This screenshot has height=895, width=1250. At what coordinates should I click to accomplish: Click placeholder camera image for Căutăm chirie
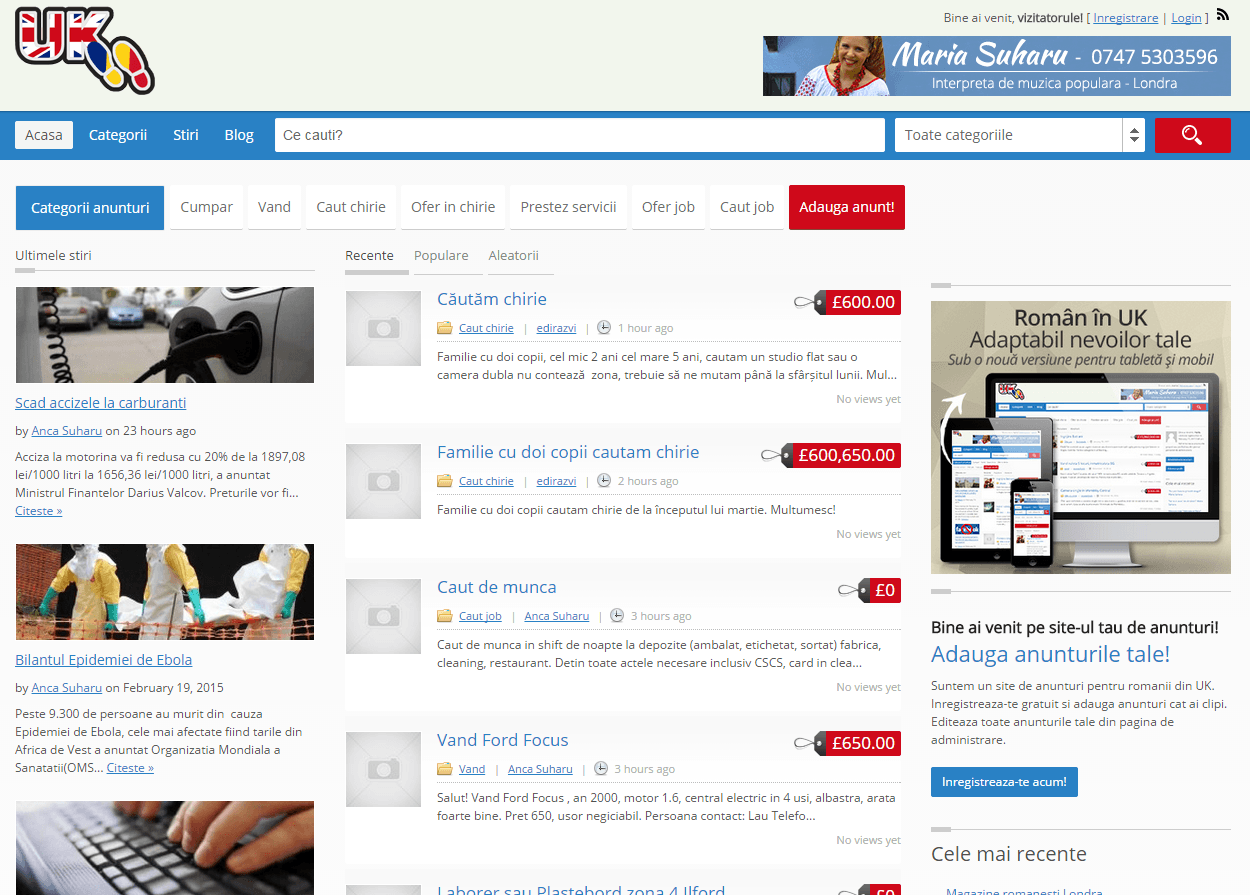(383, 328)
